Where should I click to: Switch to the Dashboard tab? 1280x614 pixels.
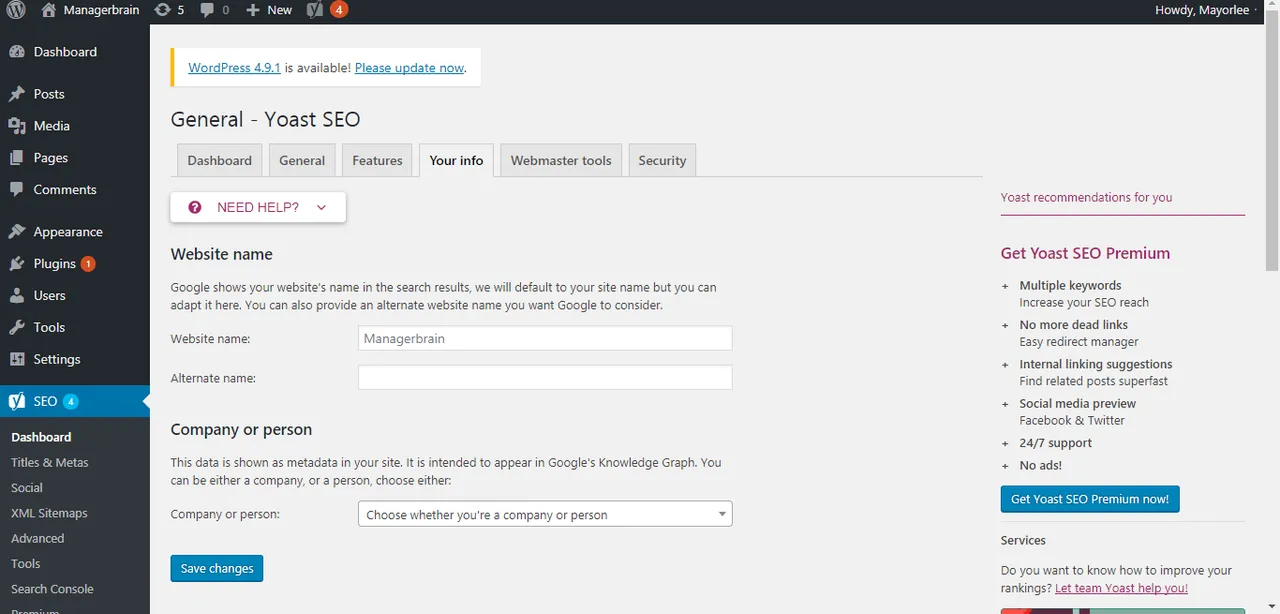tap(220, 160)
